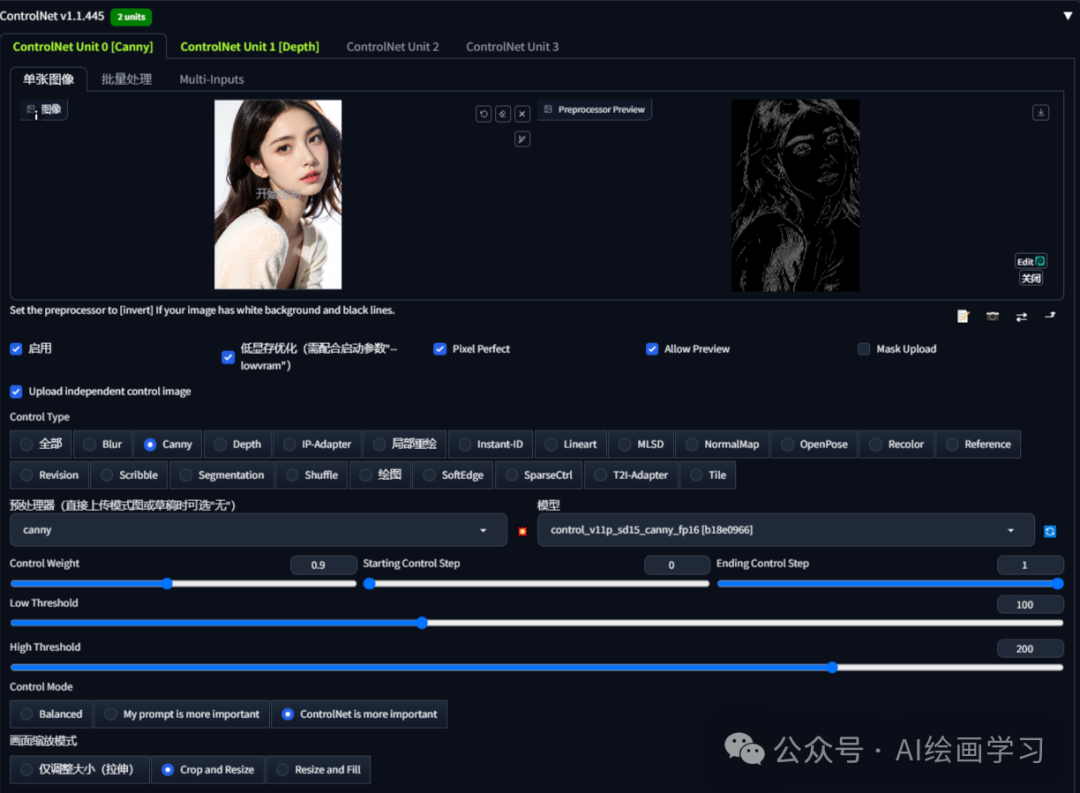Click the camera icon to capture webcam input

pos(993,315)
